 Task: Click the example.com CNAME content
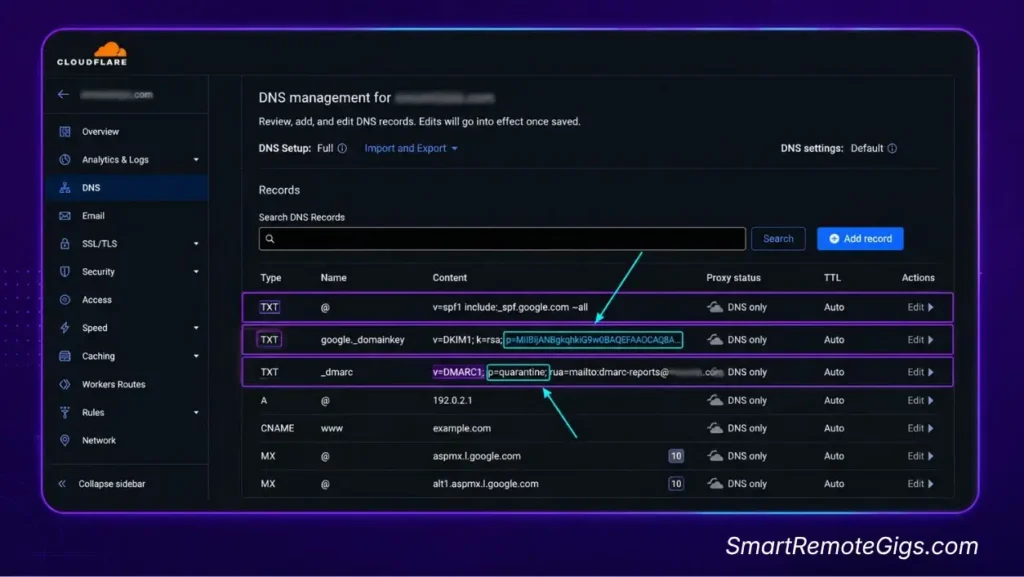click(x=462, y=428)
